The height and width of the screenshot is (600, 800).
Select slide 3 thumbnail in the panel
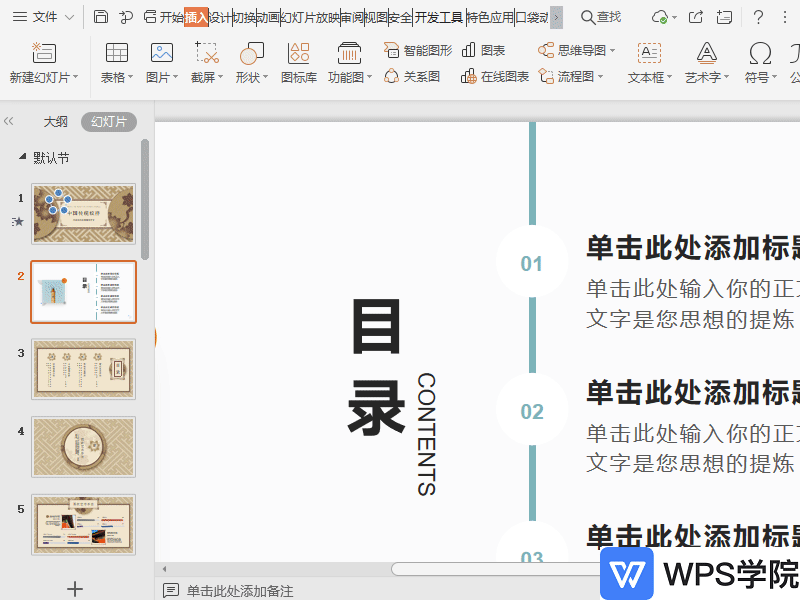point(83,369)
